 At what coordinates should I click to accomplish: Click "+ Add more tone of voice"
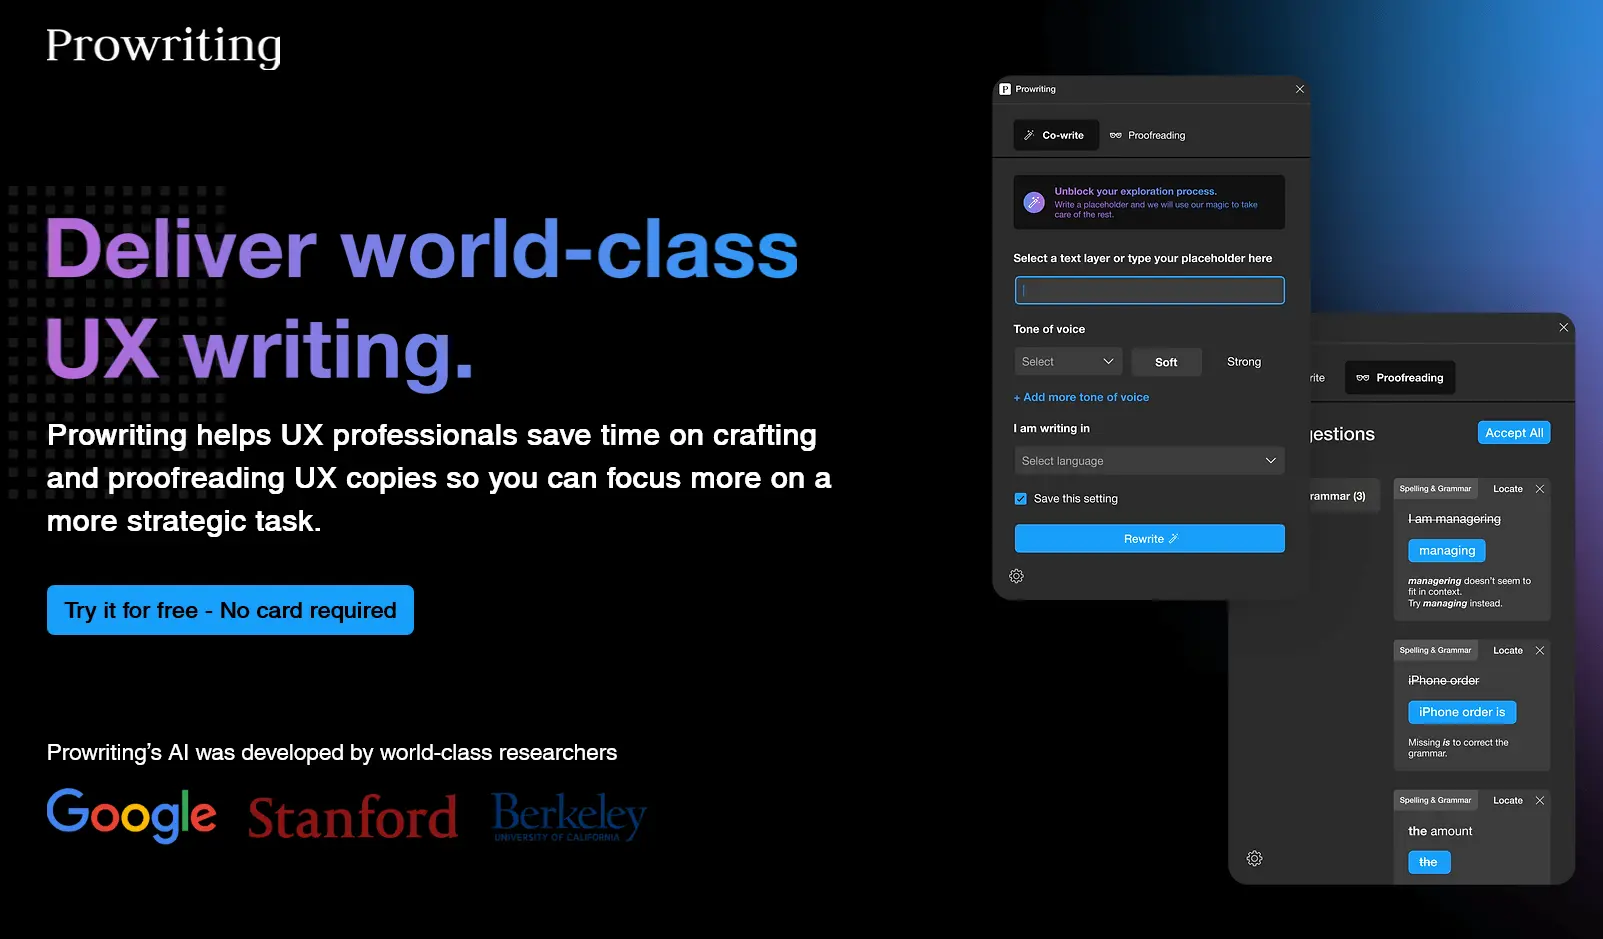(x=1081, y=397)
